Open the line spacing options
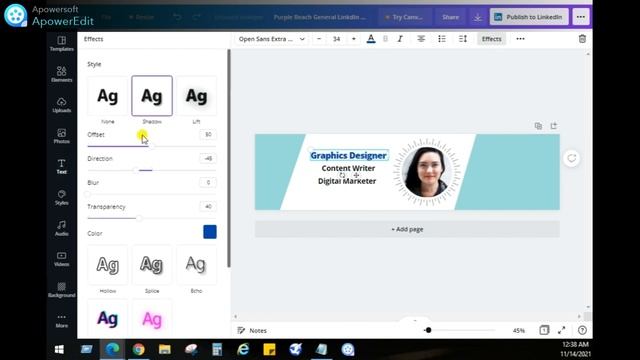 point(462,39)
